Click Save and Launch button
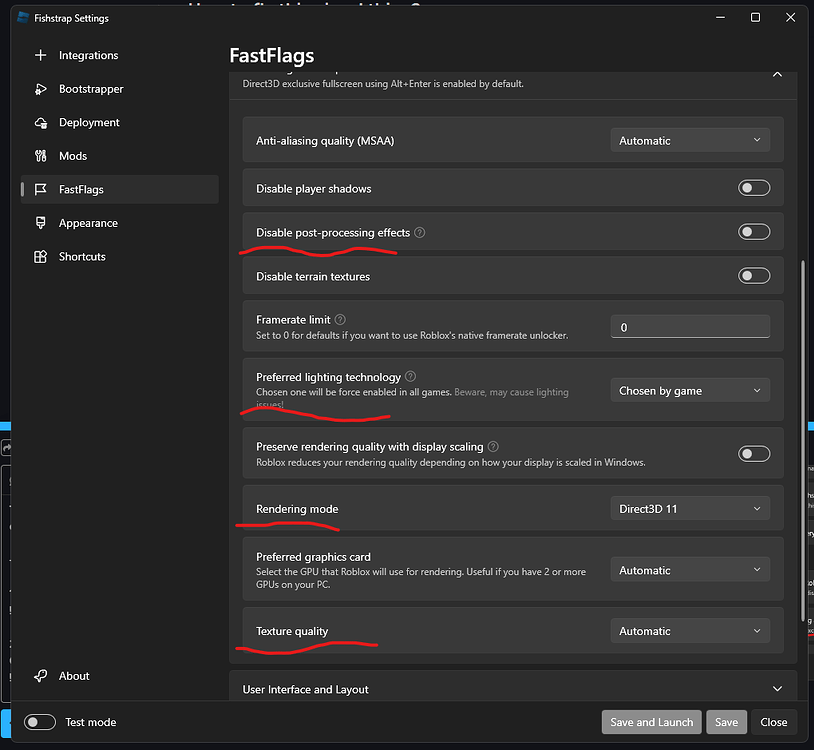 (652, 722)
